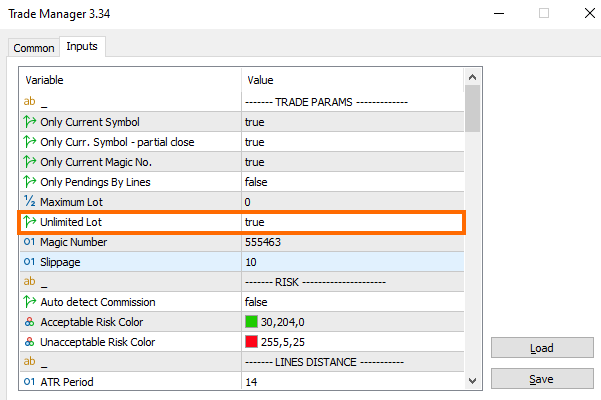Click the arrow icon beside Auto detect Commission

[30, 302]
